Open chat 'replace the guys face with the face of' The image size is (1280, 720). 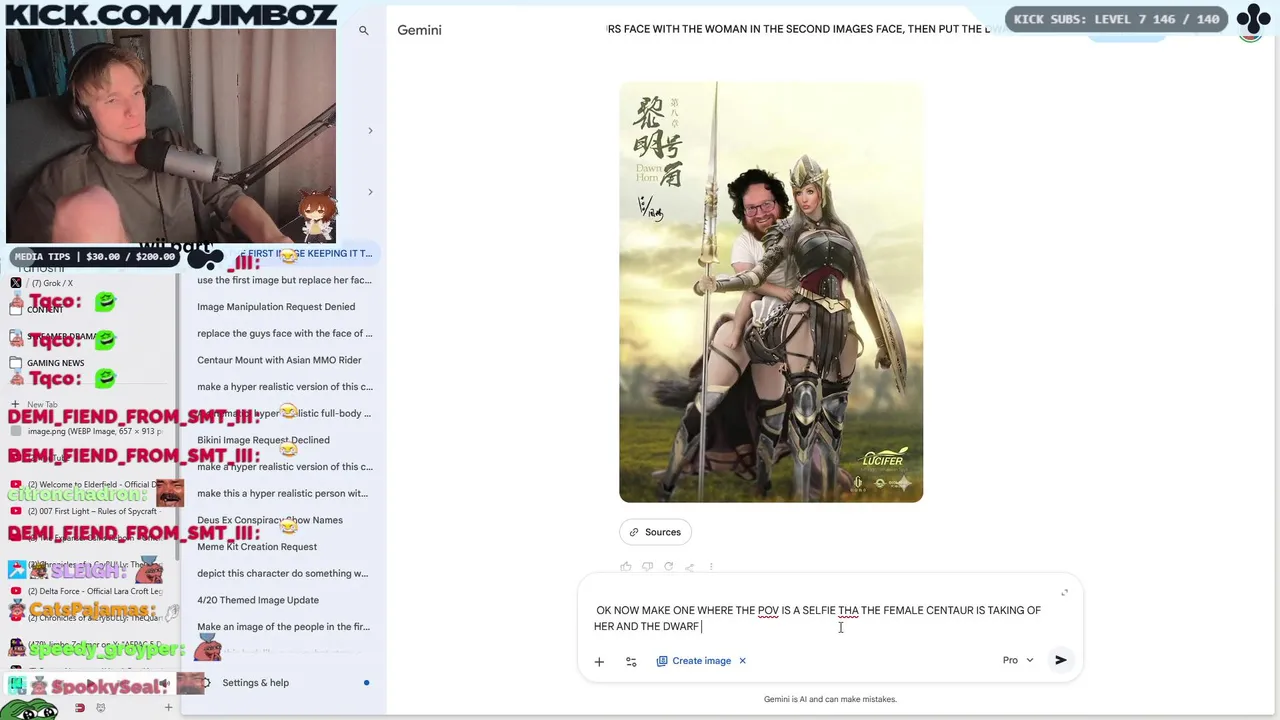point(284,333)
